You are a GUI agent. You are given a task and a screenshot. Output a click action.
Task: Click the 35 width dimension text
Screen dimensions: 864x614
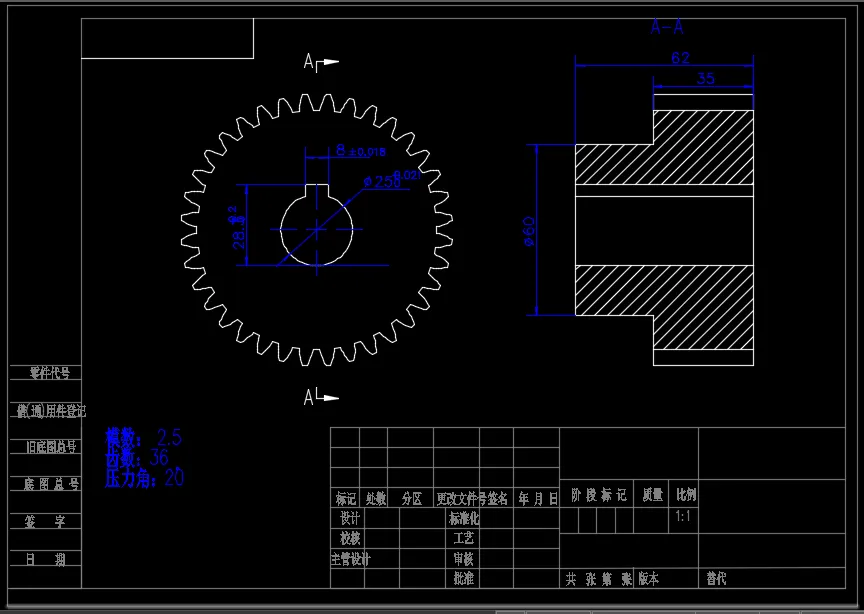pyautogui.click(x=705, y=78)
